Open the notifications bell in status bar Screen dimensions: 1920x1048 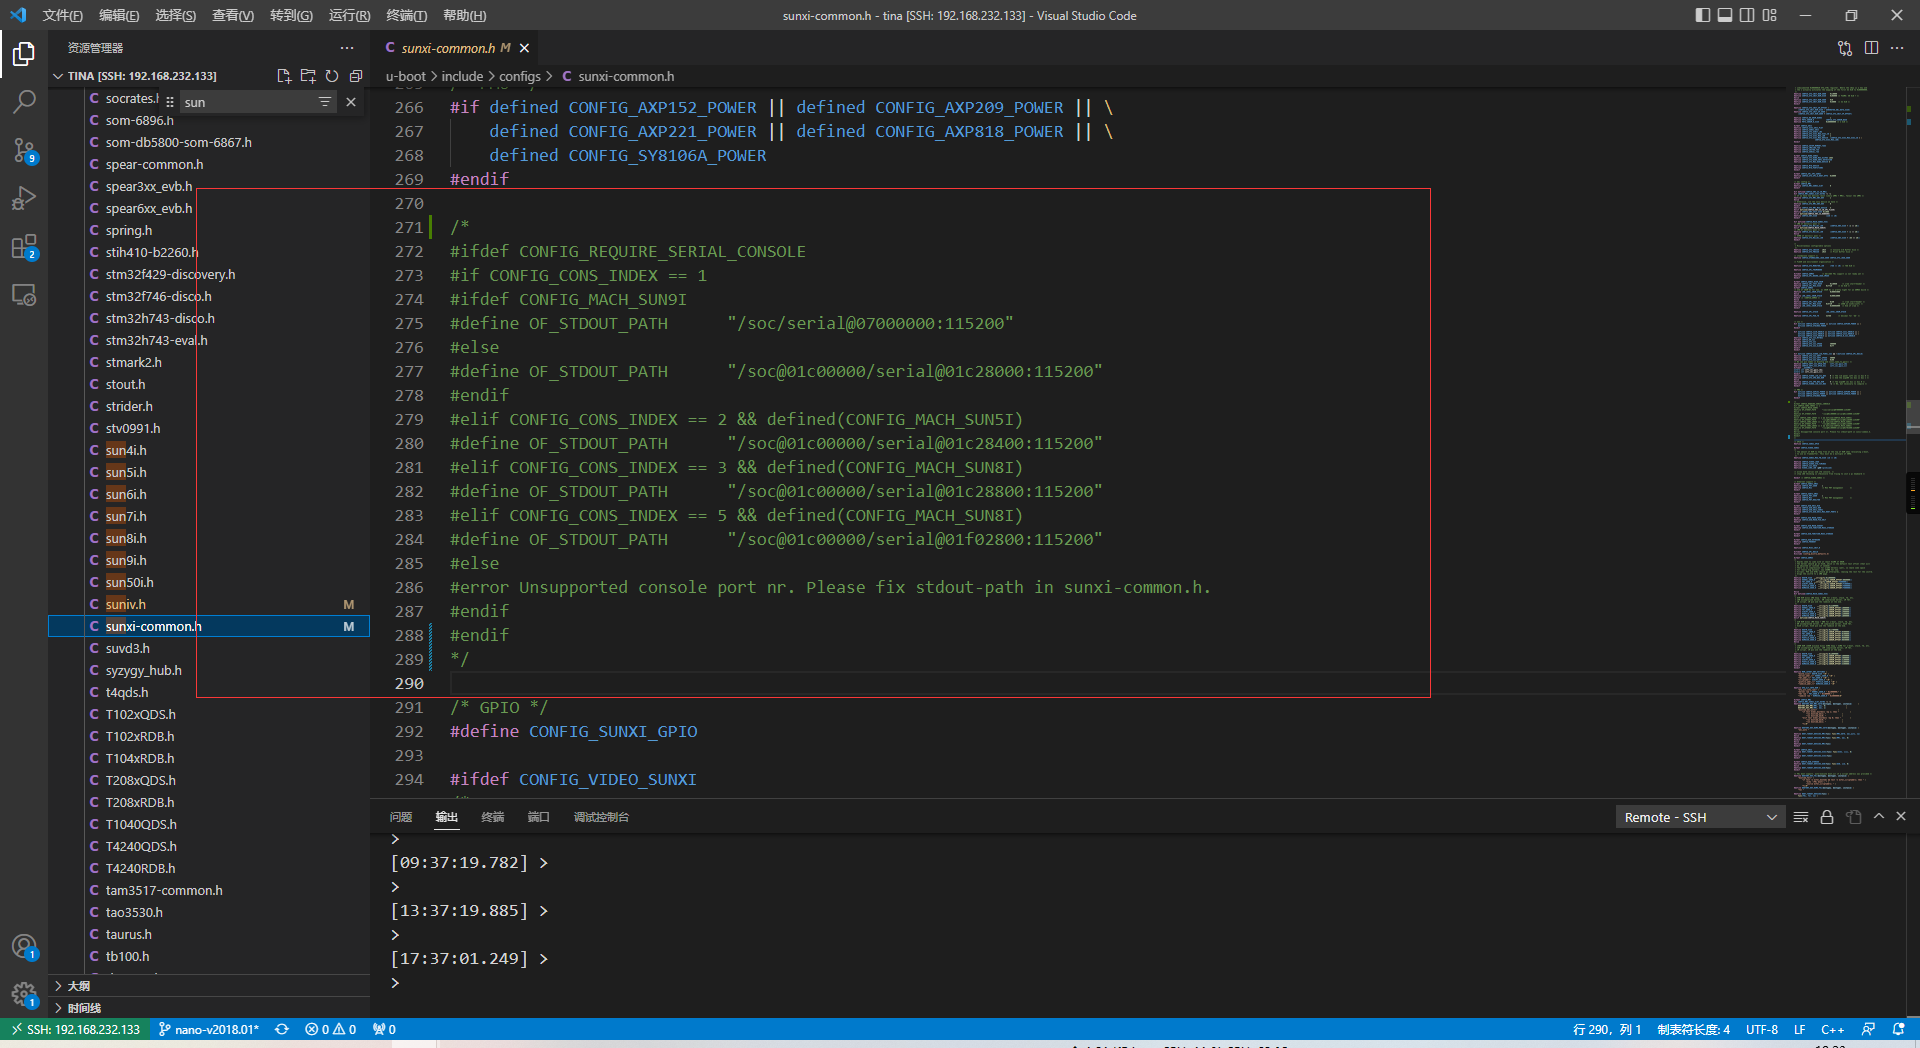[x=1898, y=1029]
